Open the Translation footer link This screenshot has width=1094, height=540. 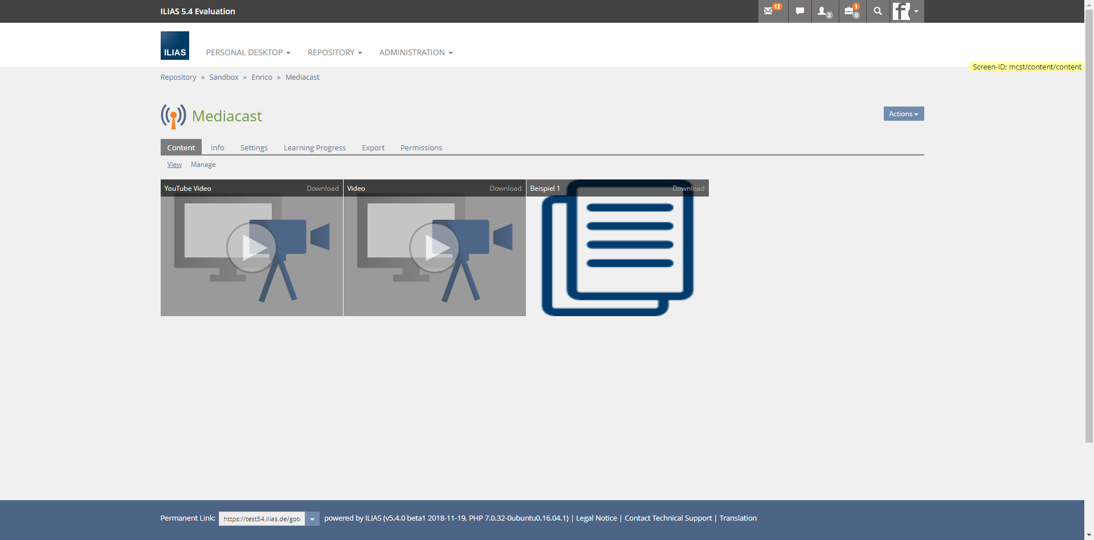pyautogui.click(x=738, y=518)
